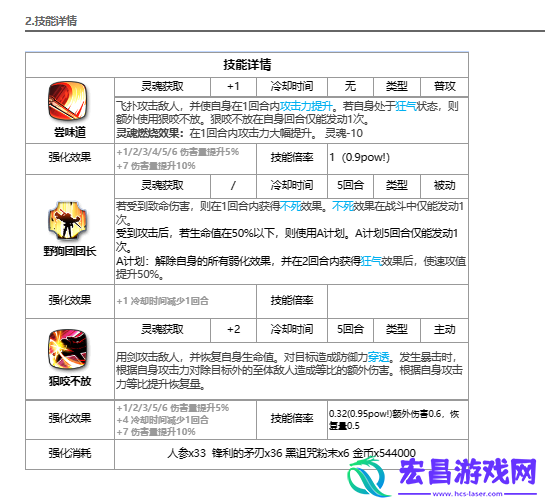Select the 类型 label beside 普攻

click(397, 86)
